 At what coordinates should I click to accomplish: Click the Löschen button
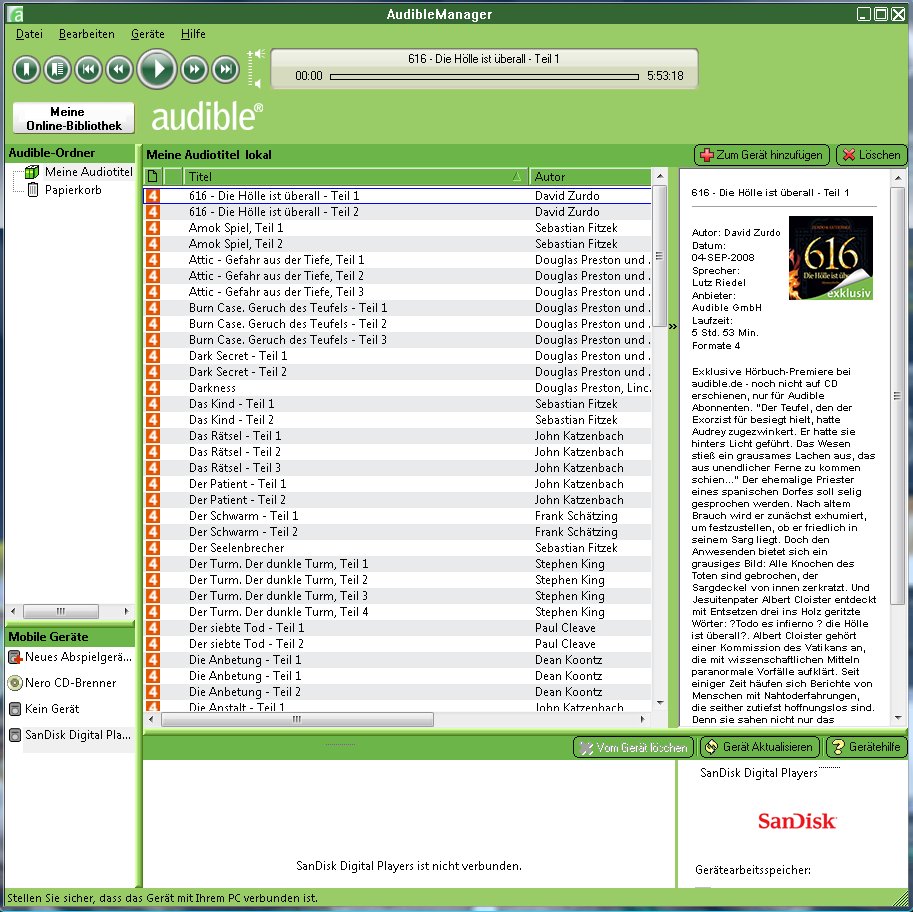point(872,155)
